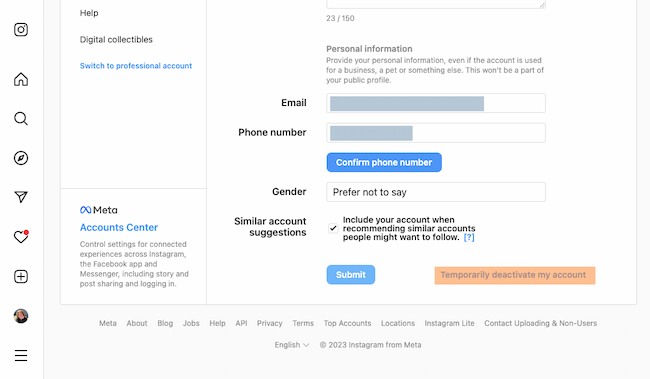Go to Home via house icon

click(21, 79)
